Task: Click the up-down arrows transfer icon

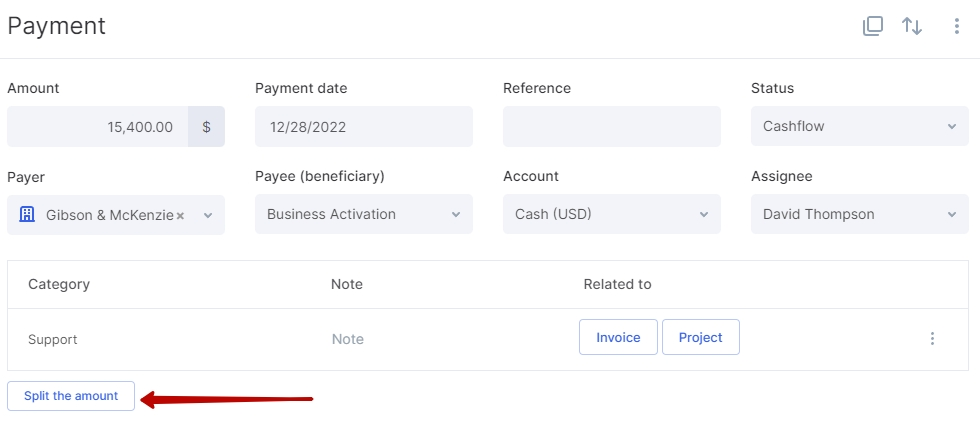Action: [912, 26]
